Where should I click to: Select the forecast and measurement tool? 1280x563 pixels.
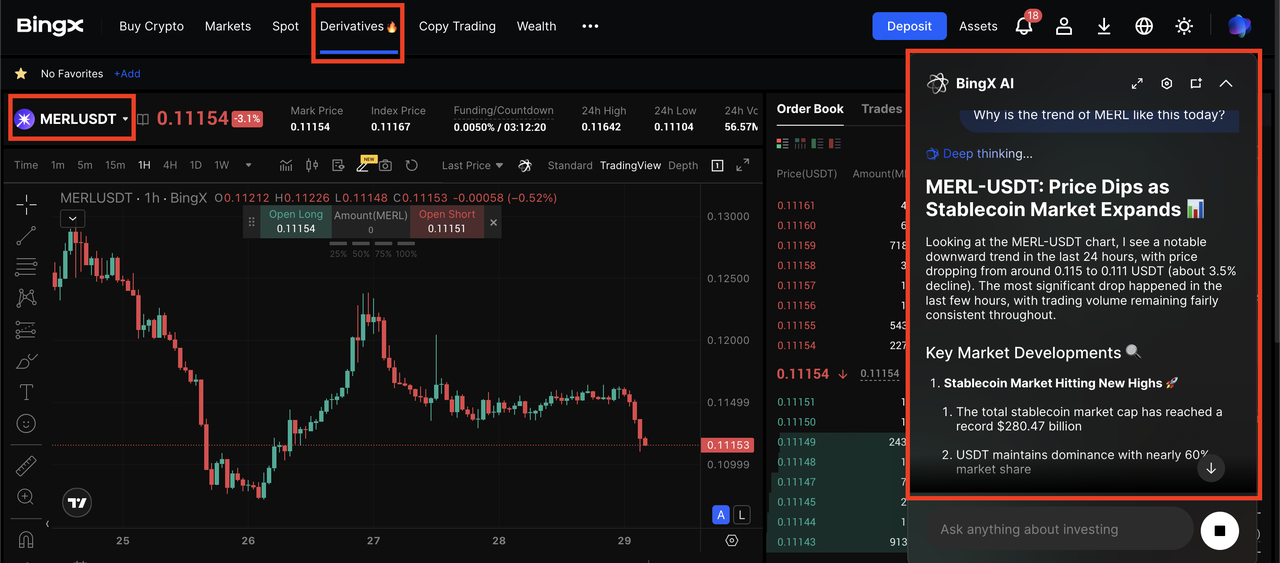26,329
